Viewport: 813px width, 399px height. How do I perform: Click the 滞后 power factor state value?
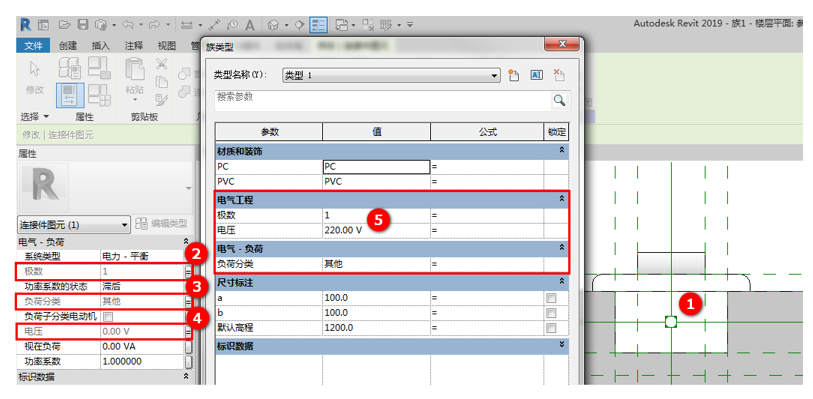click(142, 286)
